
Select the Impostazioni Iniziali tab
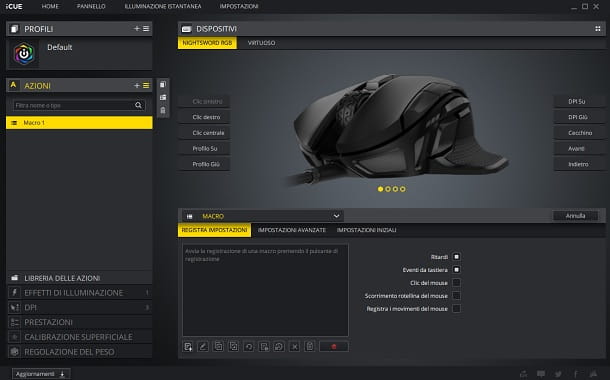pyautogui.click(x=366, y=230)
